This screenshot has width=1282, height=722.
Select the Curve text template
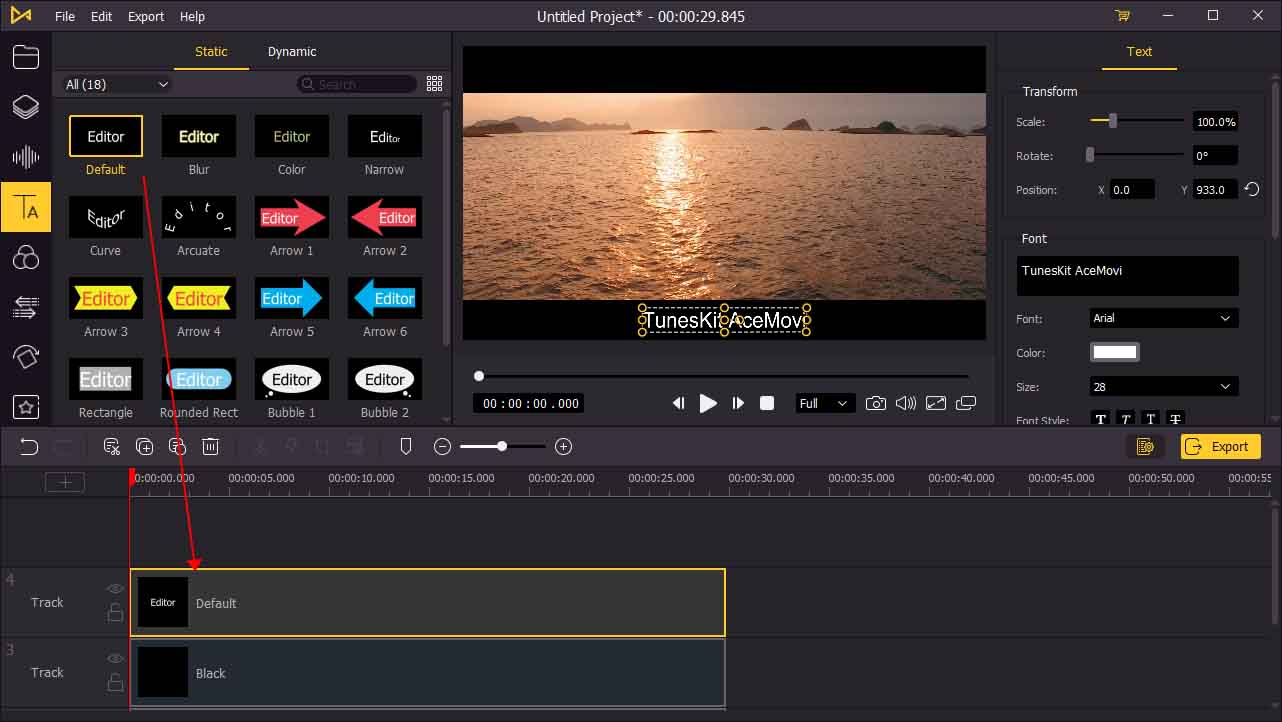point(106,217)
